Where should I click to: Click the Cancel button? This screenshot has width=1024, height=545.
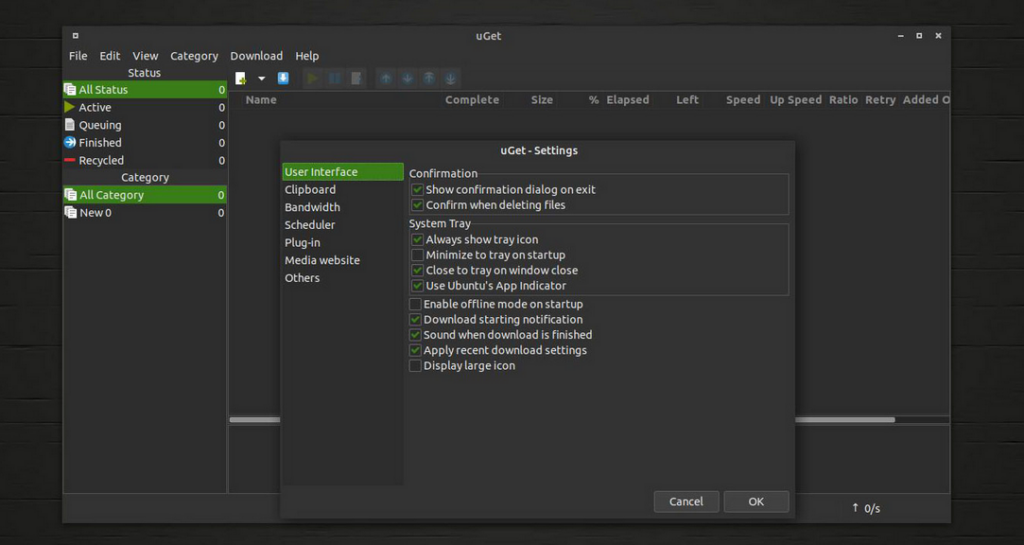coord(686,501)
